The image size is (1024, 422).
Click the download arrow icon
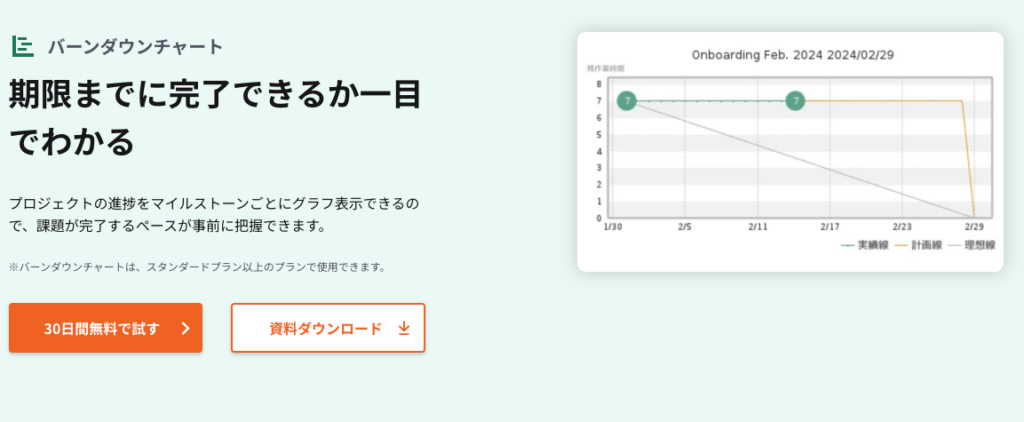(404, 328)
